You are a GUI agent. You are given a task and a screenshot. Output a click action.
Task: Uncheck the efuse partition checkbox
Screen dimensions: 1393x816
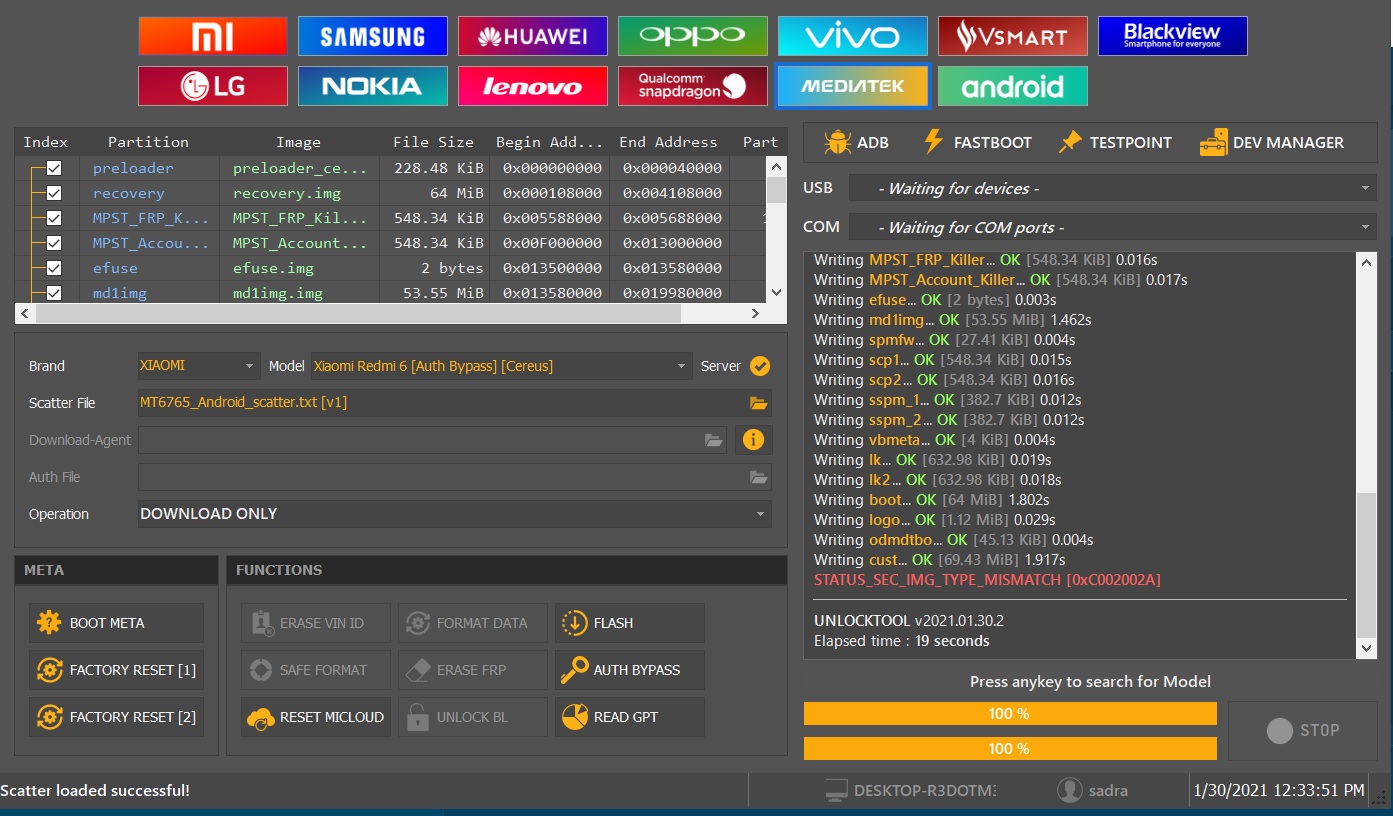54,268
